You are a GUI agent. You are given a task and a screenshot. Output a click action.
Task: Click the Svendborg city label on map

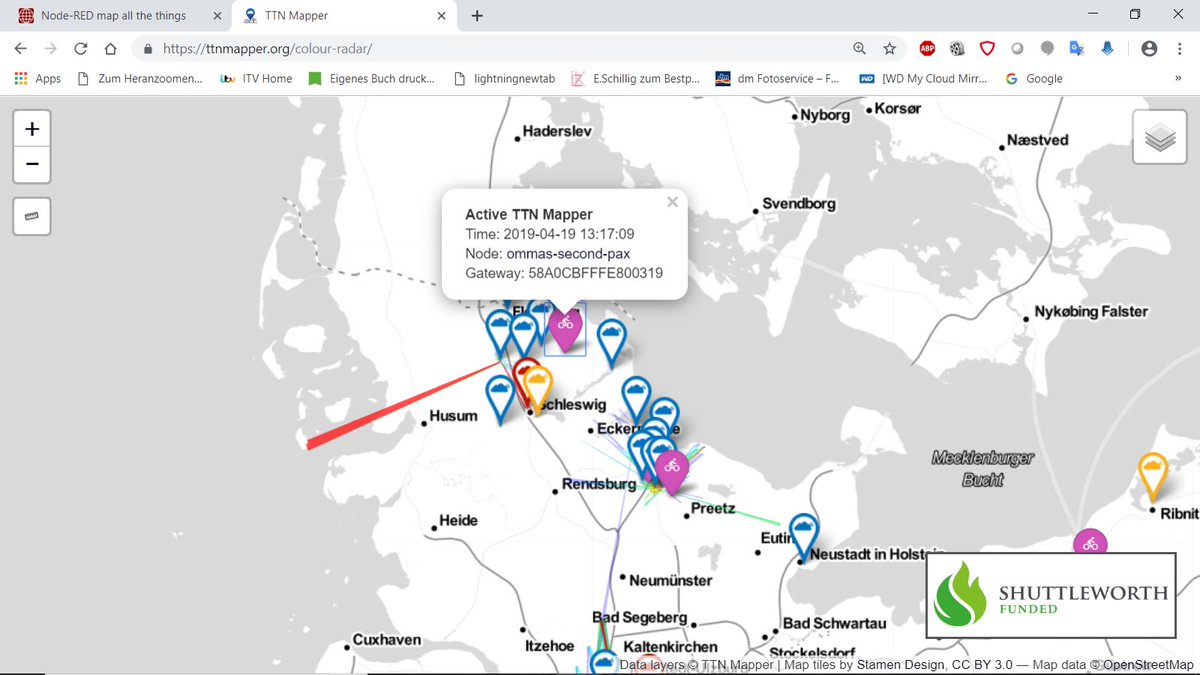[x=798, y=203]
